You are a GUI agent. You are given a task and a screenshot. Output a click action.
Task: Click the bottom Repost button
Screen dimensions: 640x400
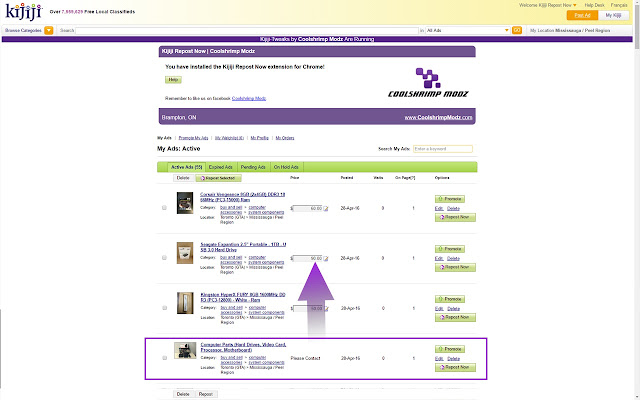[206, 394]
